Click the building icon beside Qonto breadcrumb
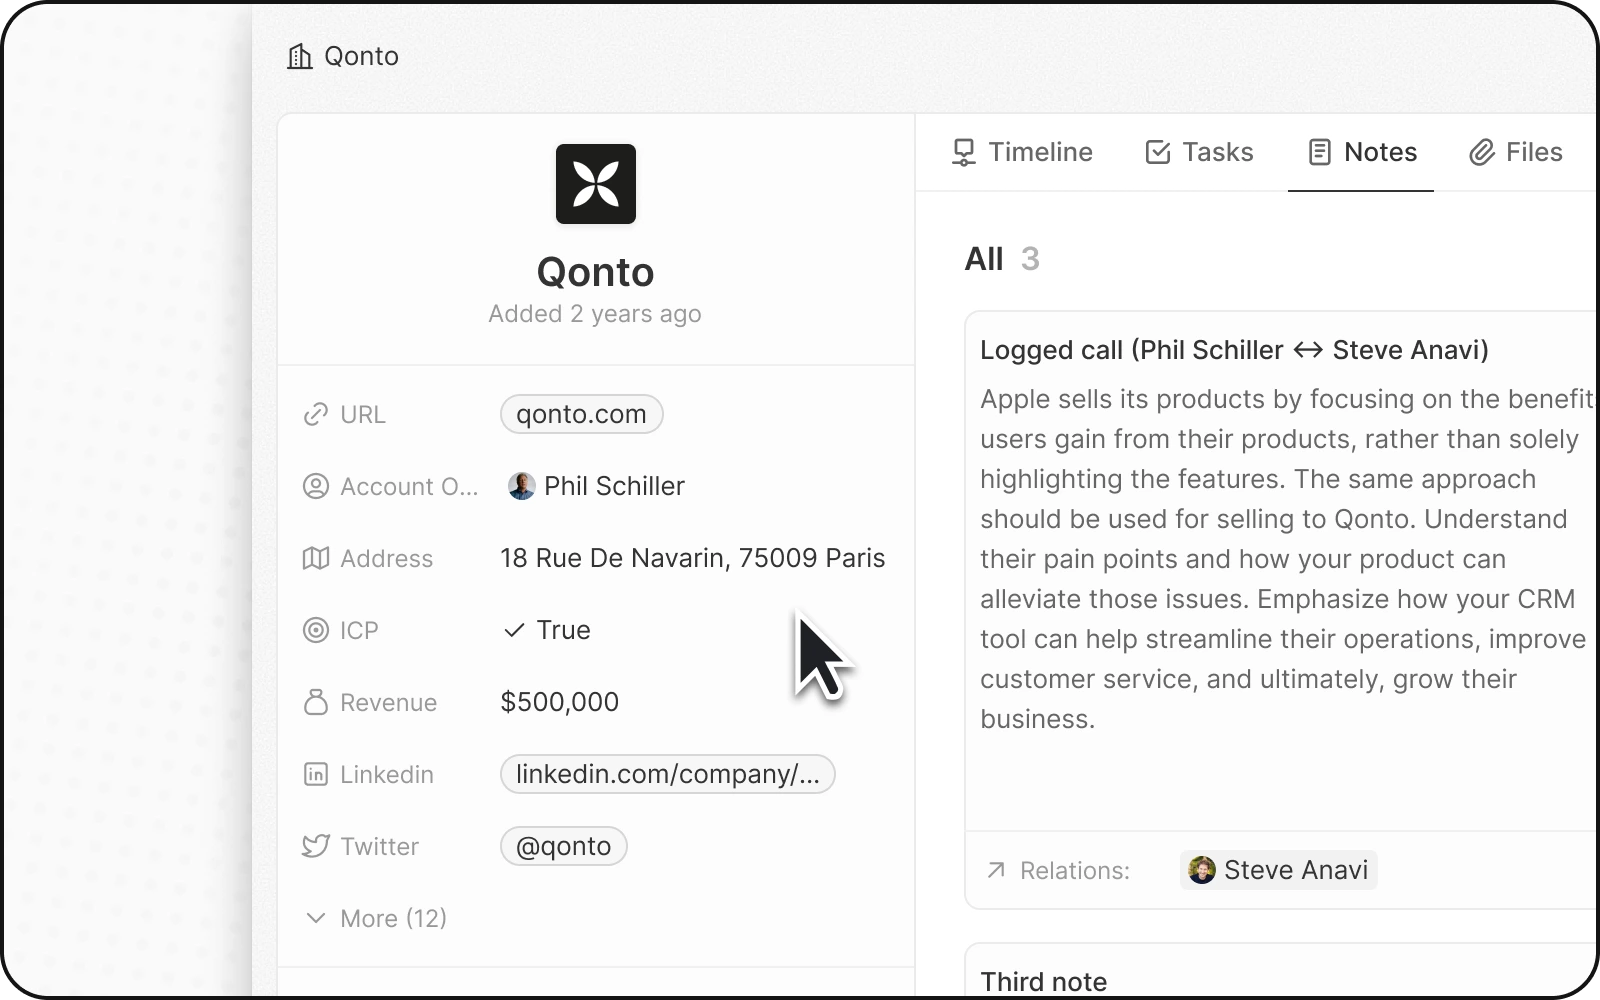1600x1000 pixels. point(299,56)
